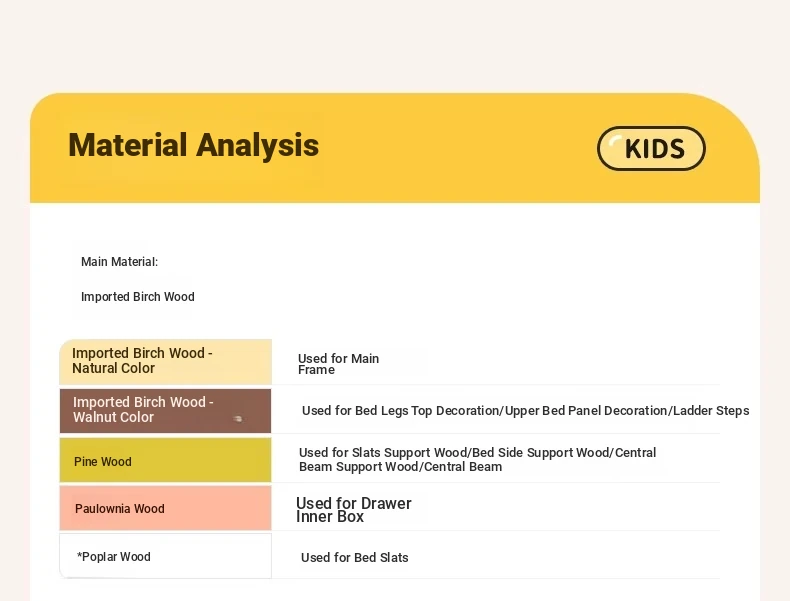Click the Used for Bed Slats text
This screenshot has width=790, height=601.
click(355, 558)
